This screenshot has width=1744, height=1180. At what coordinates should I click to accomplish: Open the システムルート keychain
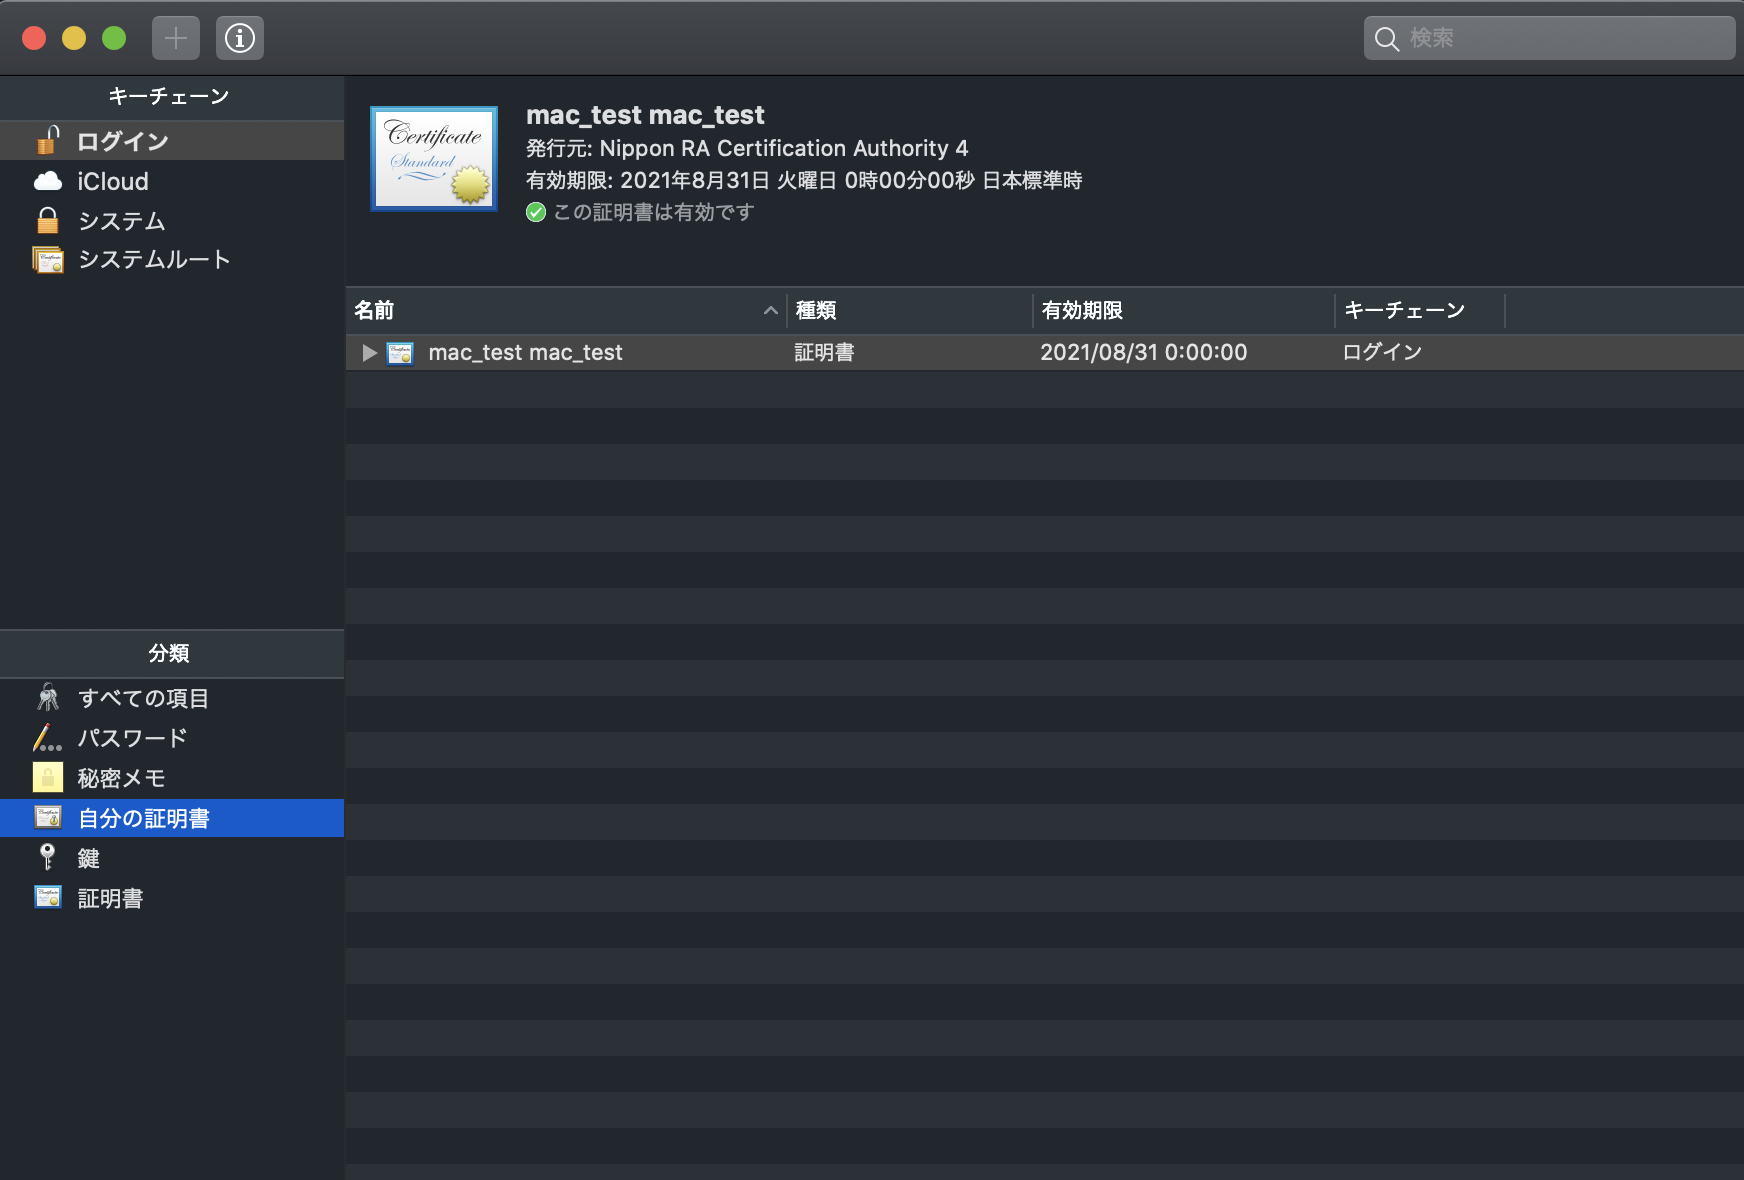click(x=154, y=260)
